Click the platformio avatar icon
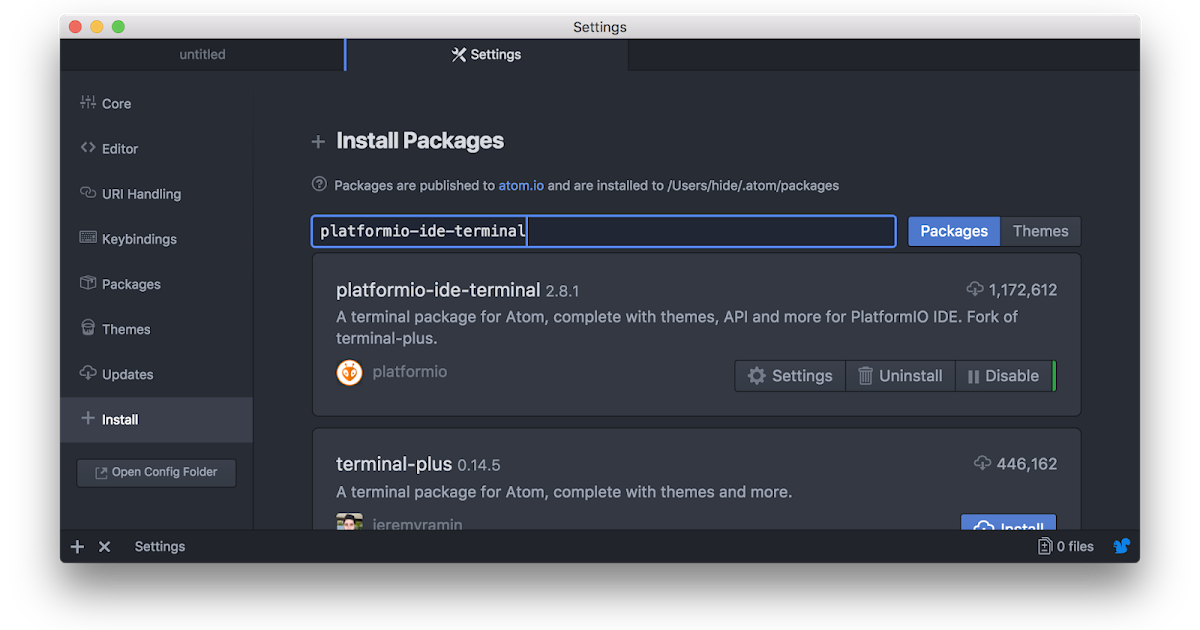This screenshot has height=630, width=1200. pyautogui.click(x=349, y=371)
